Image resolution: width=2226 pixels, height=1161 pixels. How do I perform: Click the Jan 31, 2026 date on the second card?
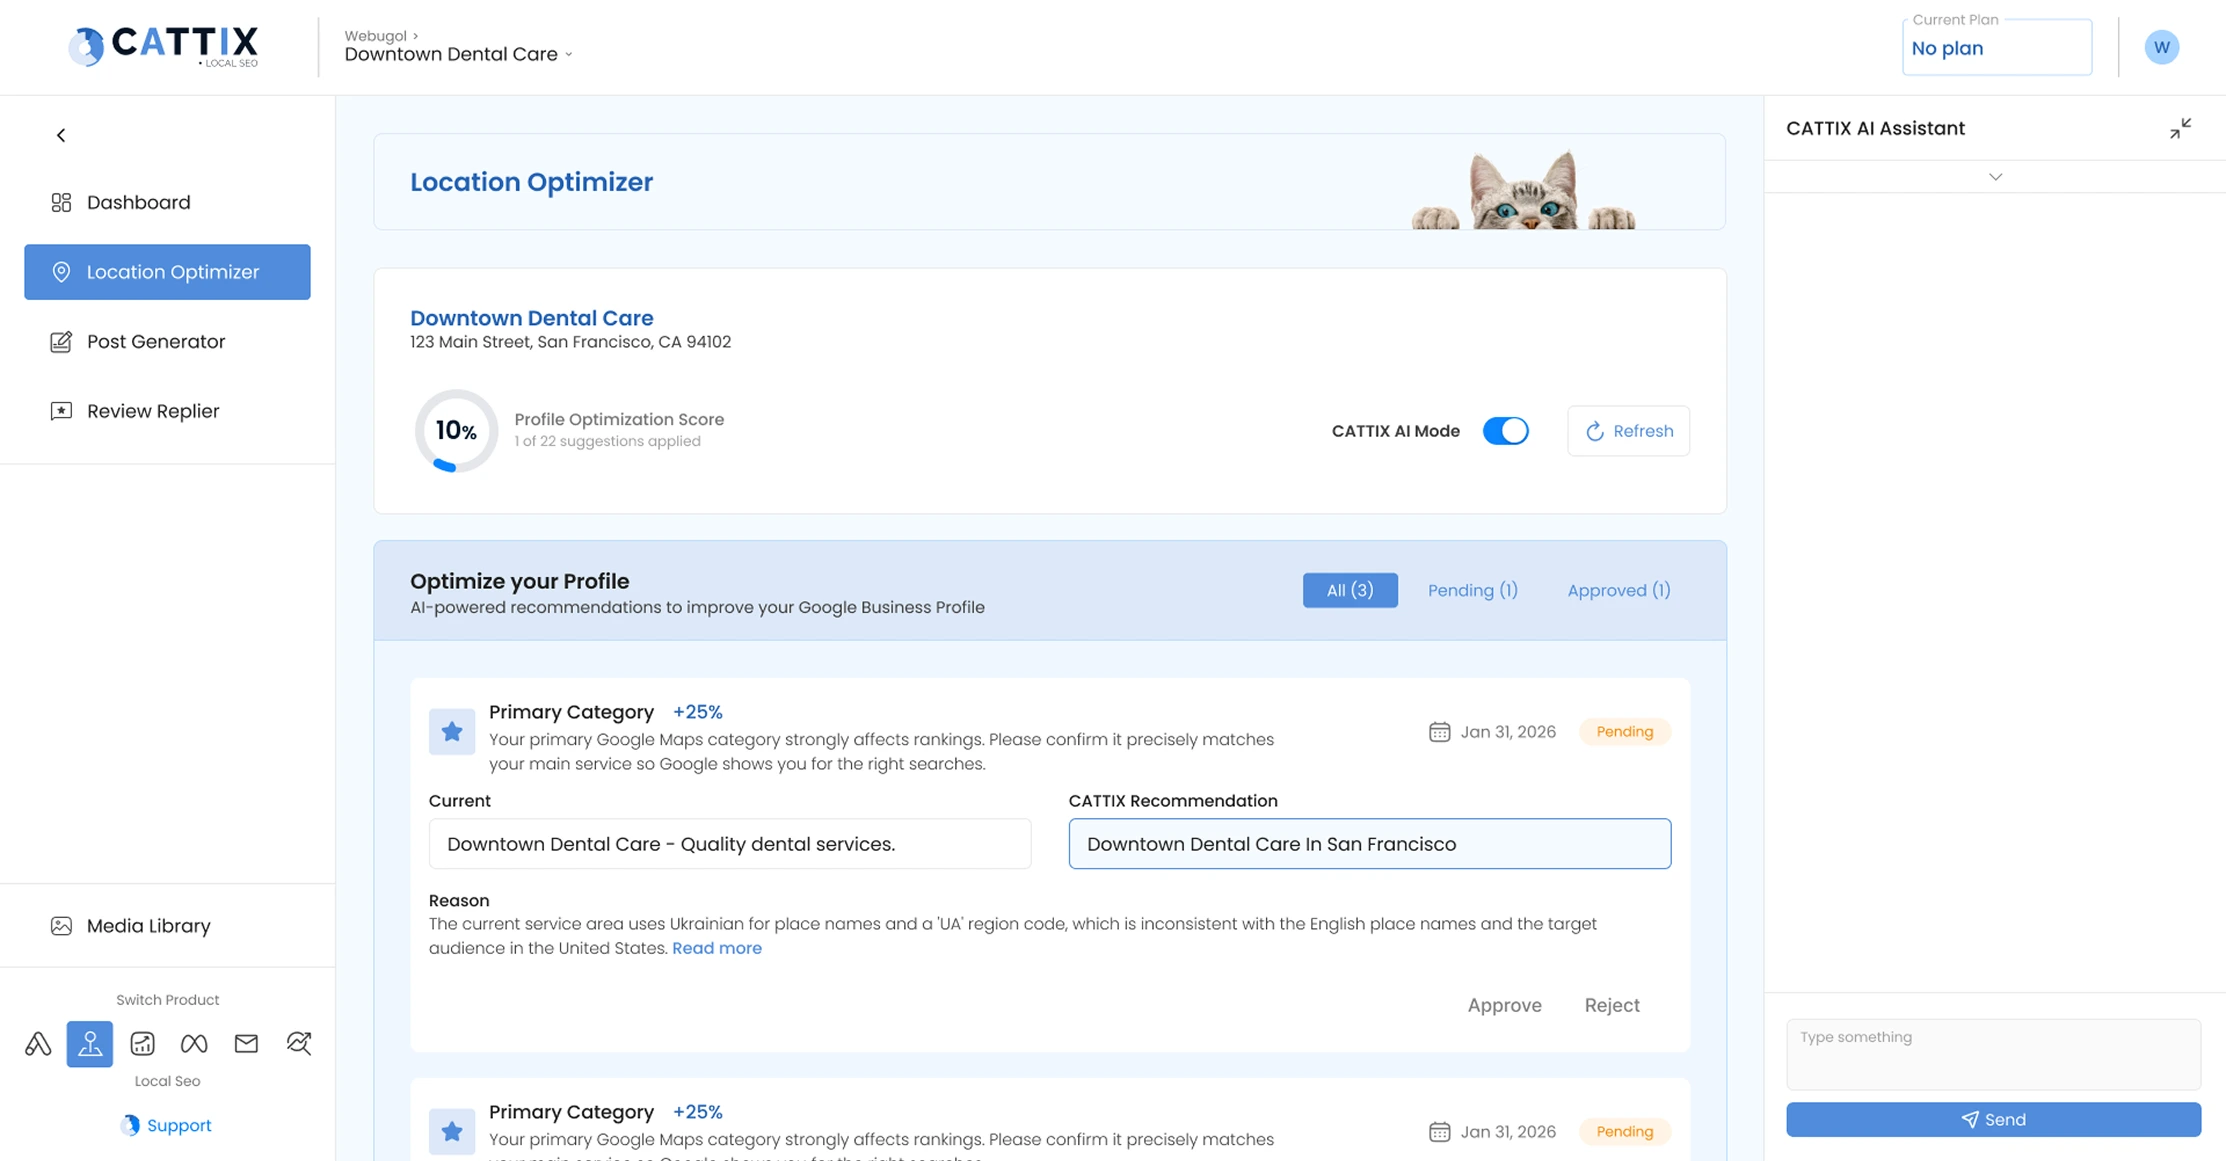coord(1507,1132)
